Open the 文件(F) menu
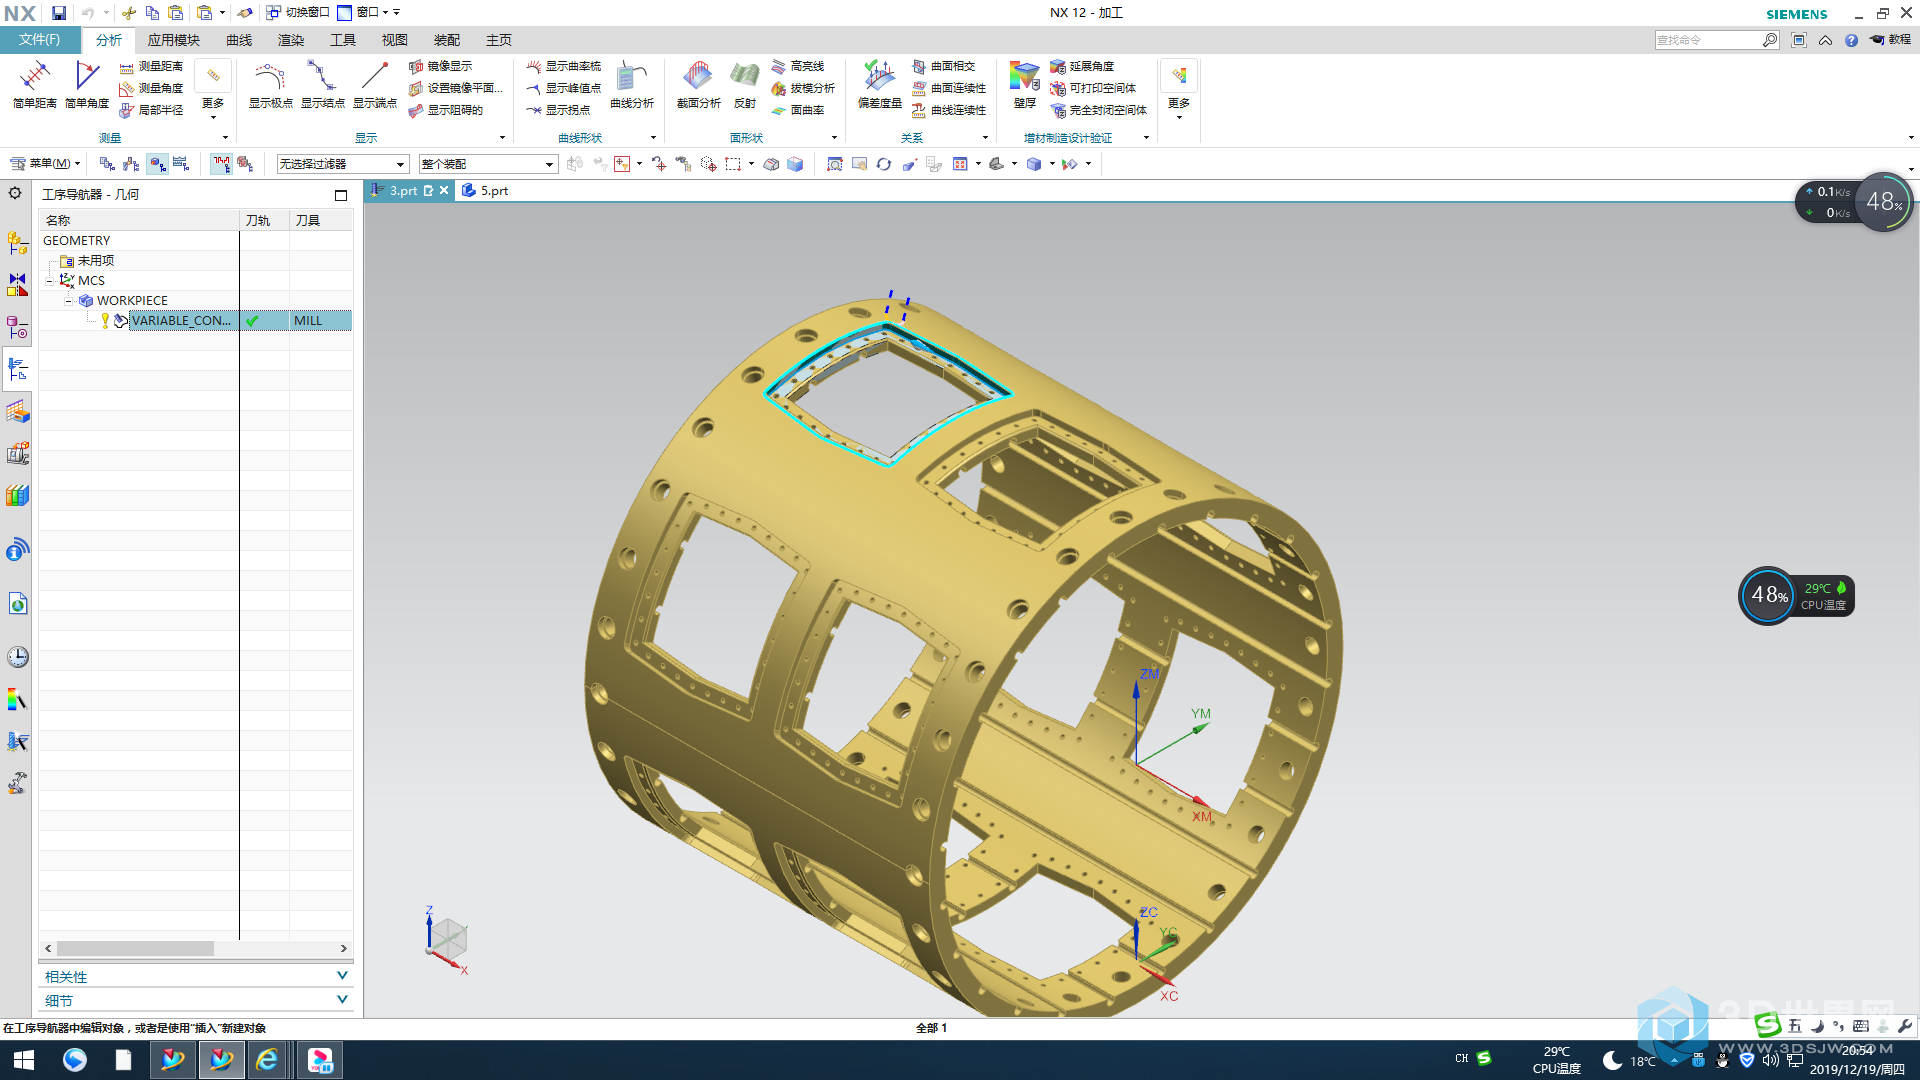 tap(40, 40)
